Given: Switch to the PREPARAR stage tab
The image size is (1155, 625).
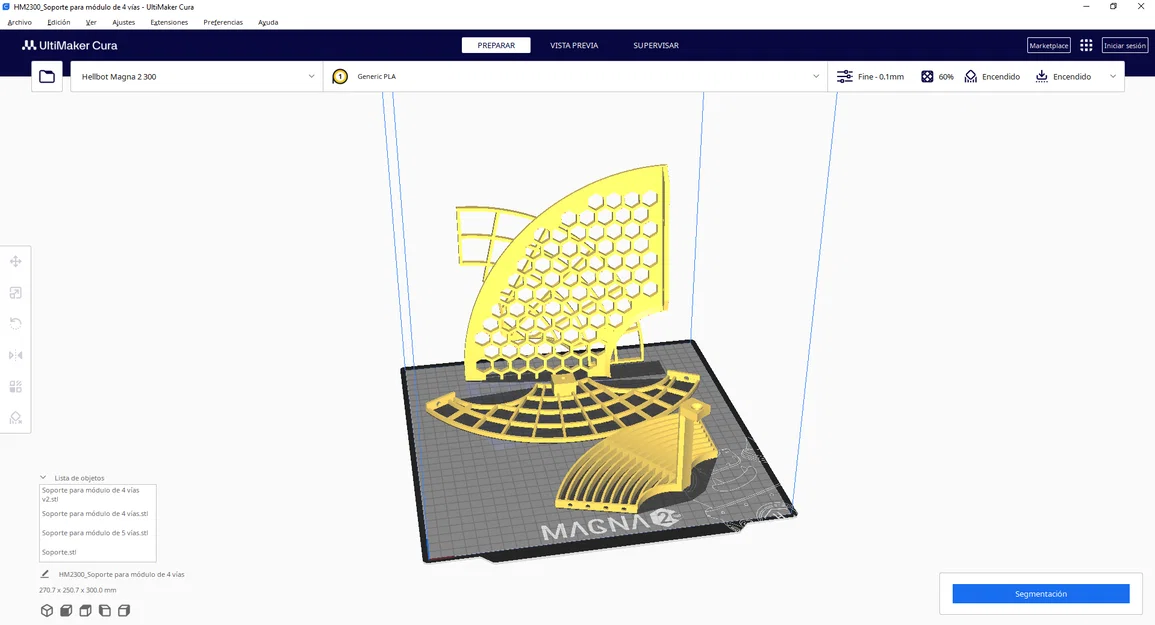Looking at the screenshot, I should 496,46.
